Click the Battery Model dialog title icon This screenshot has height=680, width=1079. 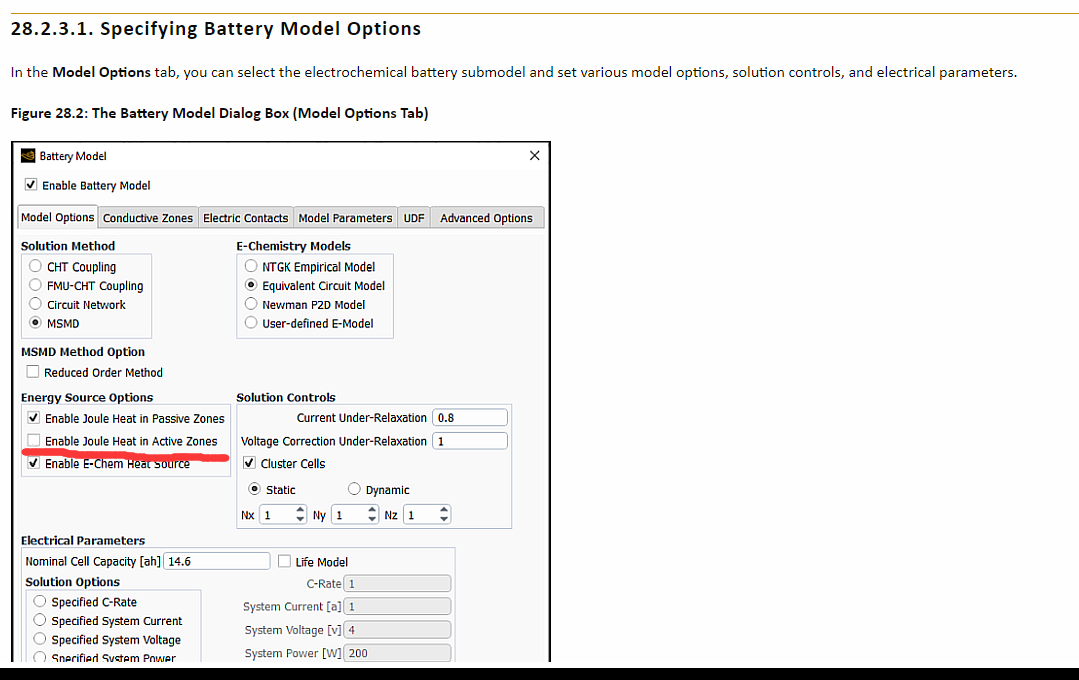coord(28,156)
